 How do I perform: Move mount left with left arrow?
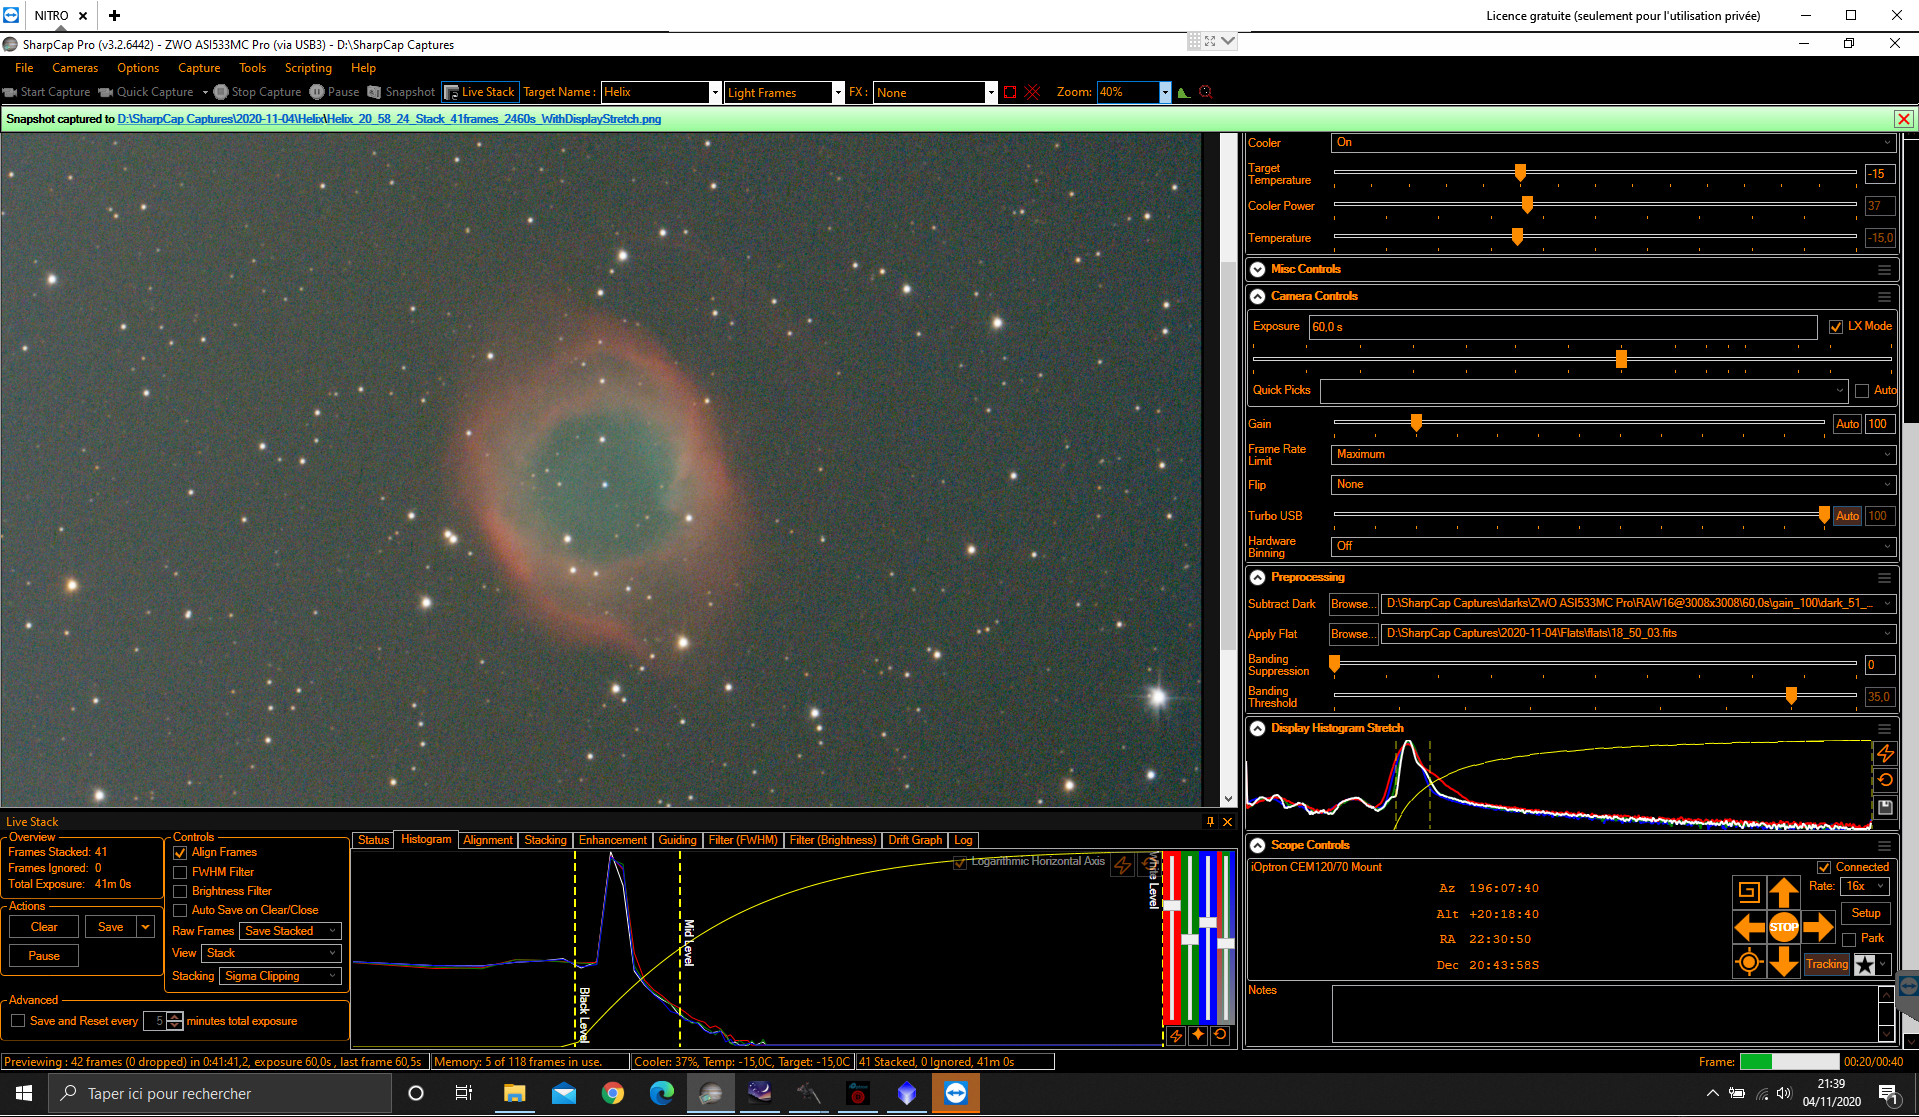tap(1749, 927)
